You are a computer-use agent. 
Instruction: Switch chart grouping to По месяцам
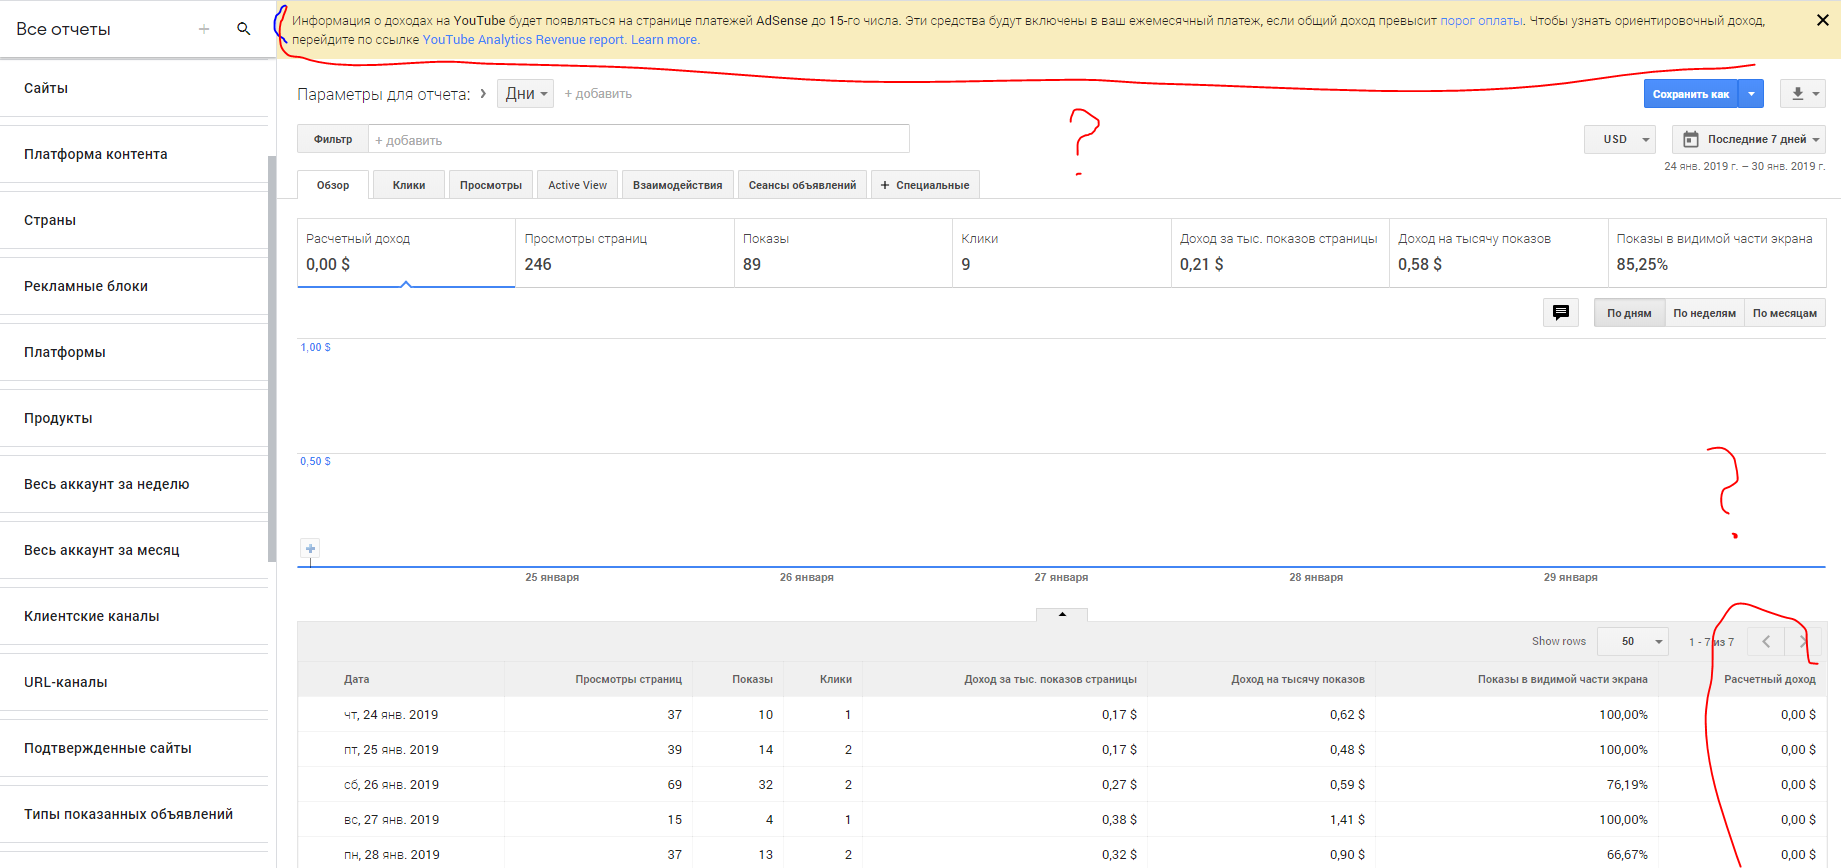point(1784,313)
